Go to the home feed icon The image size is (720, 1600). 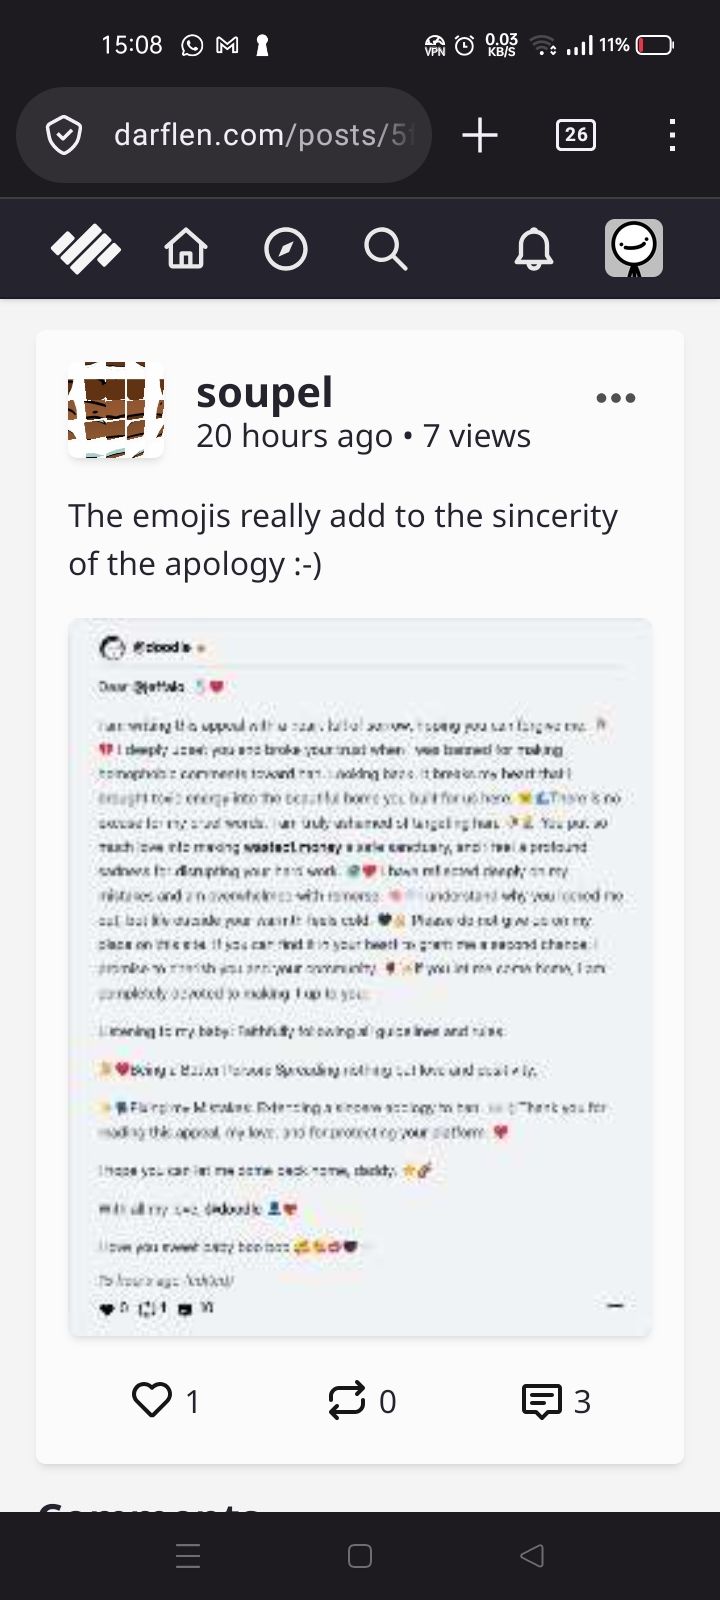186,249
